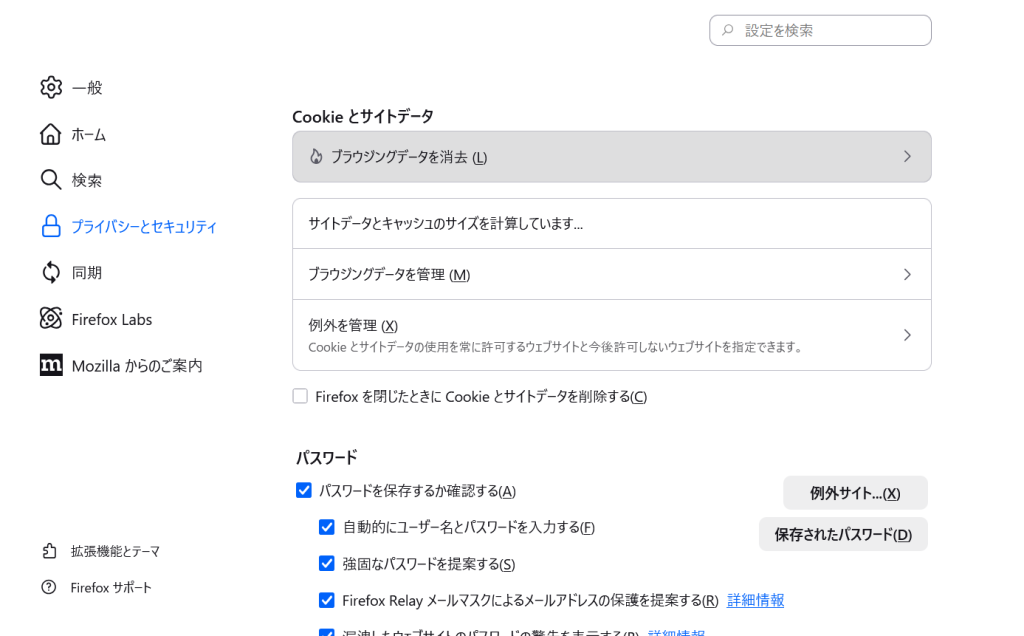
Task: Click chevron on ブラウジングデータを管理 row
Action: pos(907,274)
